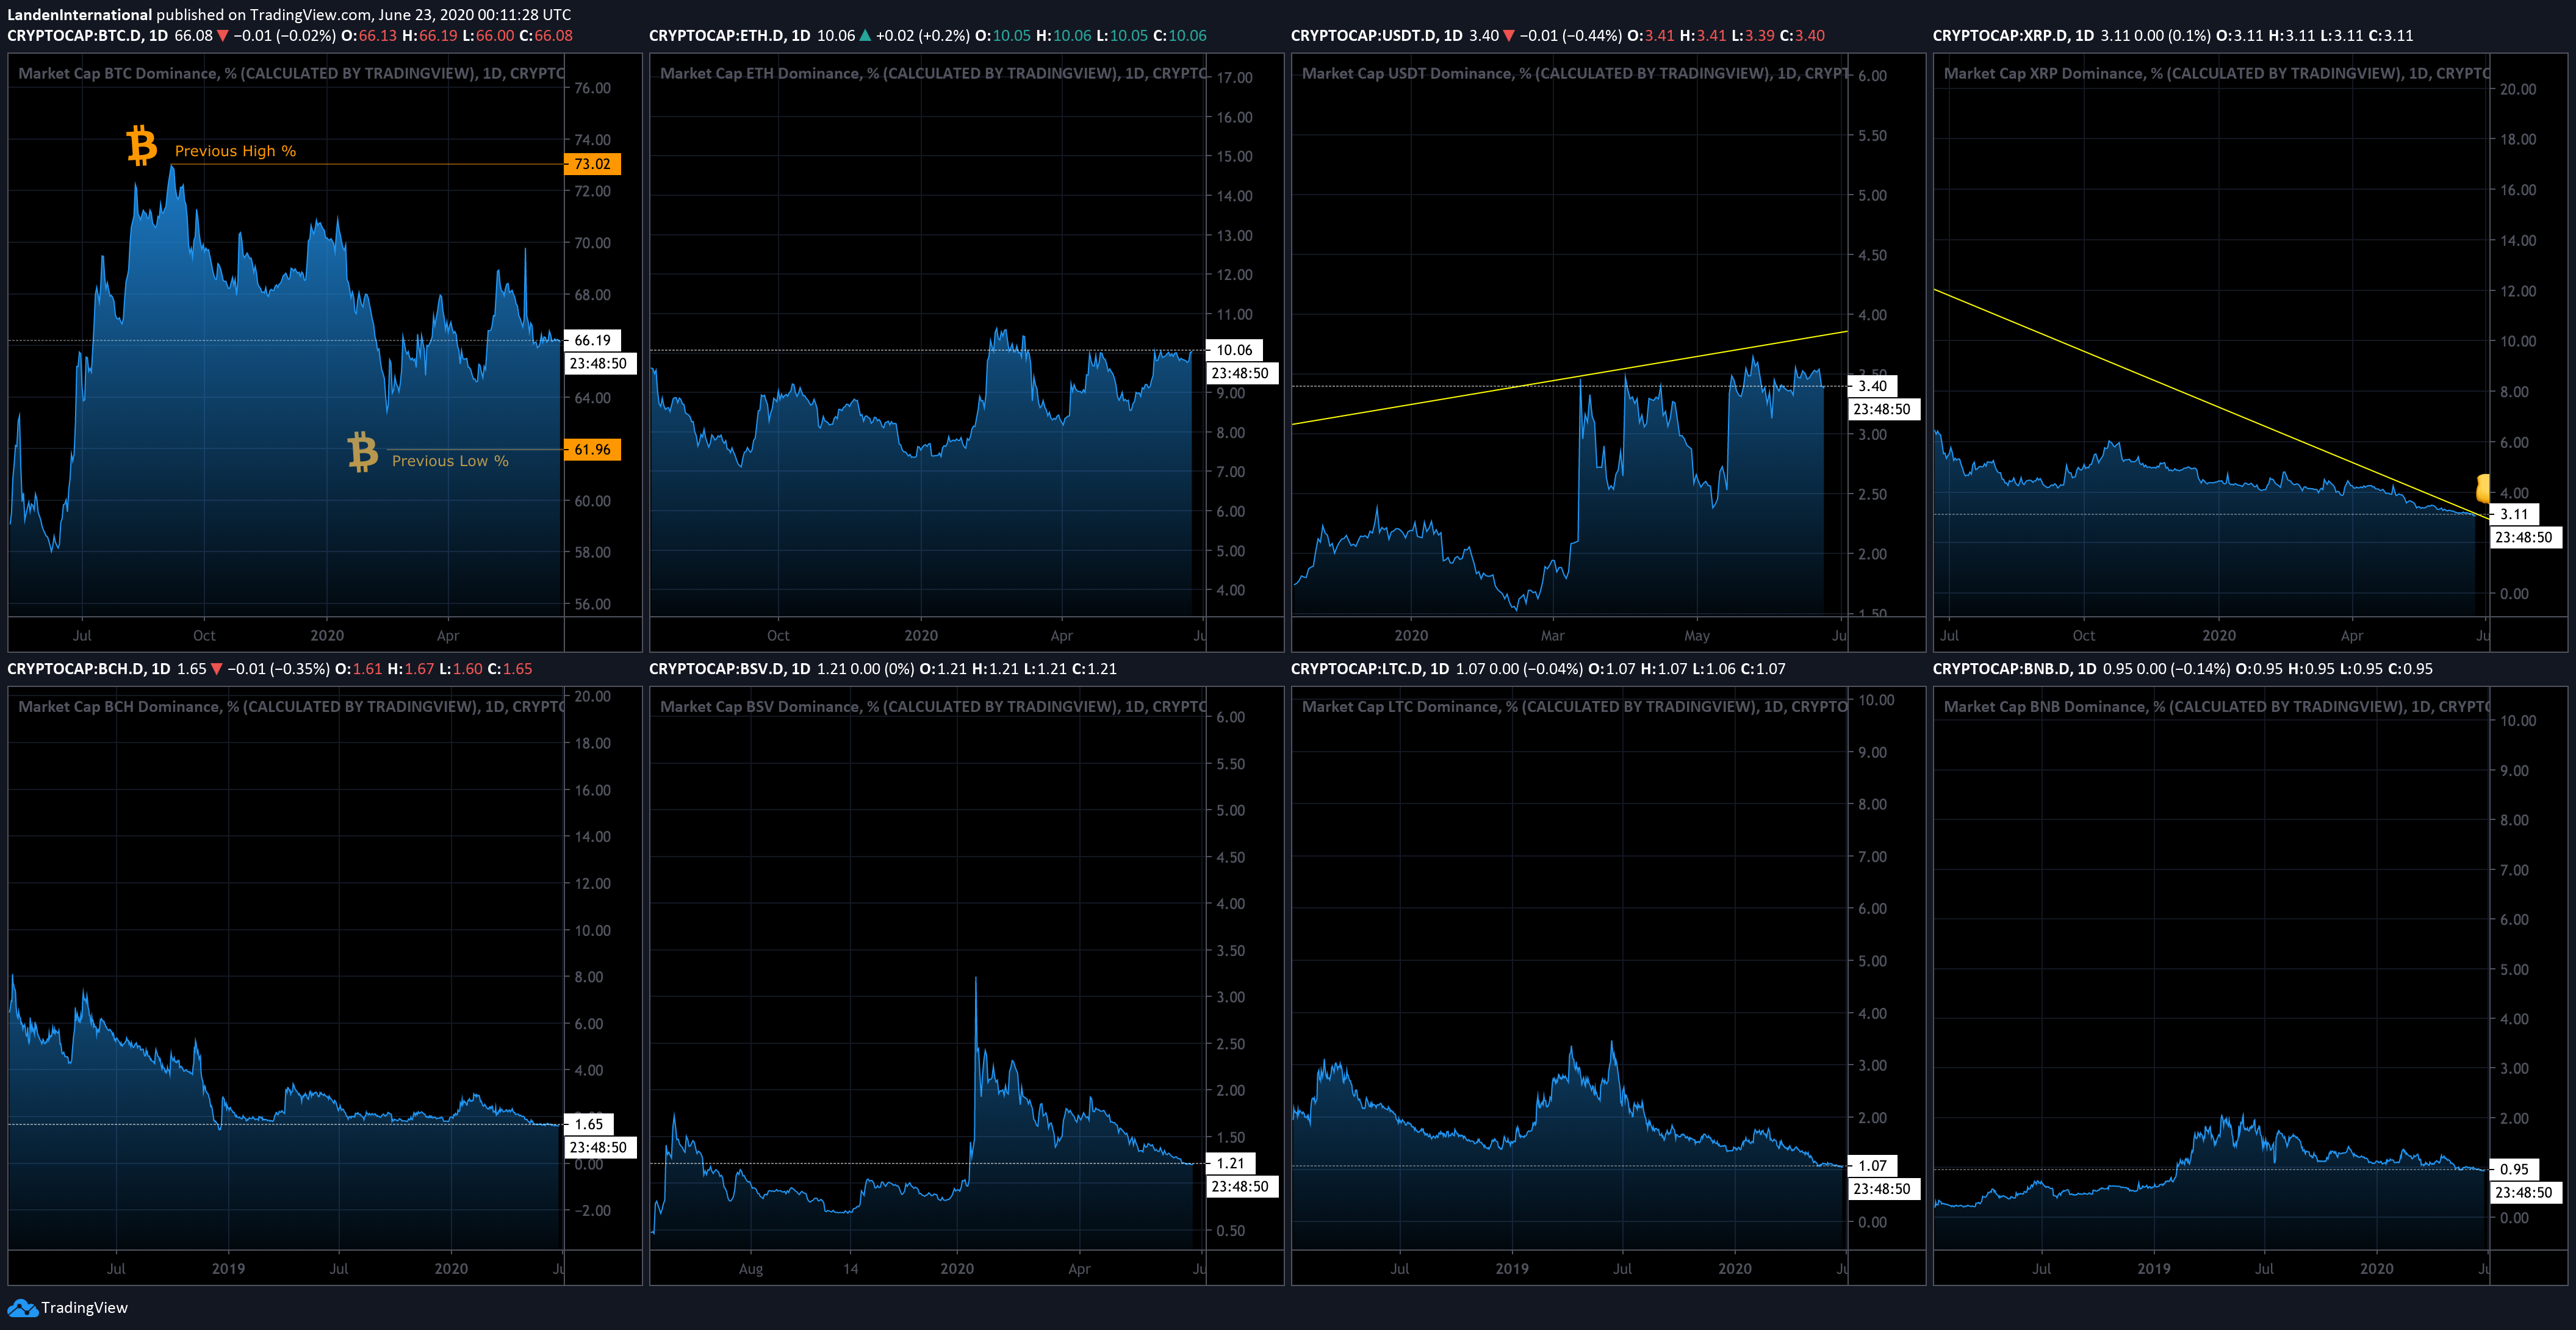Click the CRYPTOCAP:BCH.D, 1D symbol header
The width and height of the screenshot is (2576, 1330).
[x=89, y=669]
